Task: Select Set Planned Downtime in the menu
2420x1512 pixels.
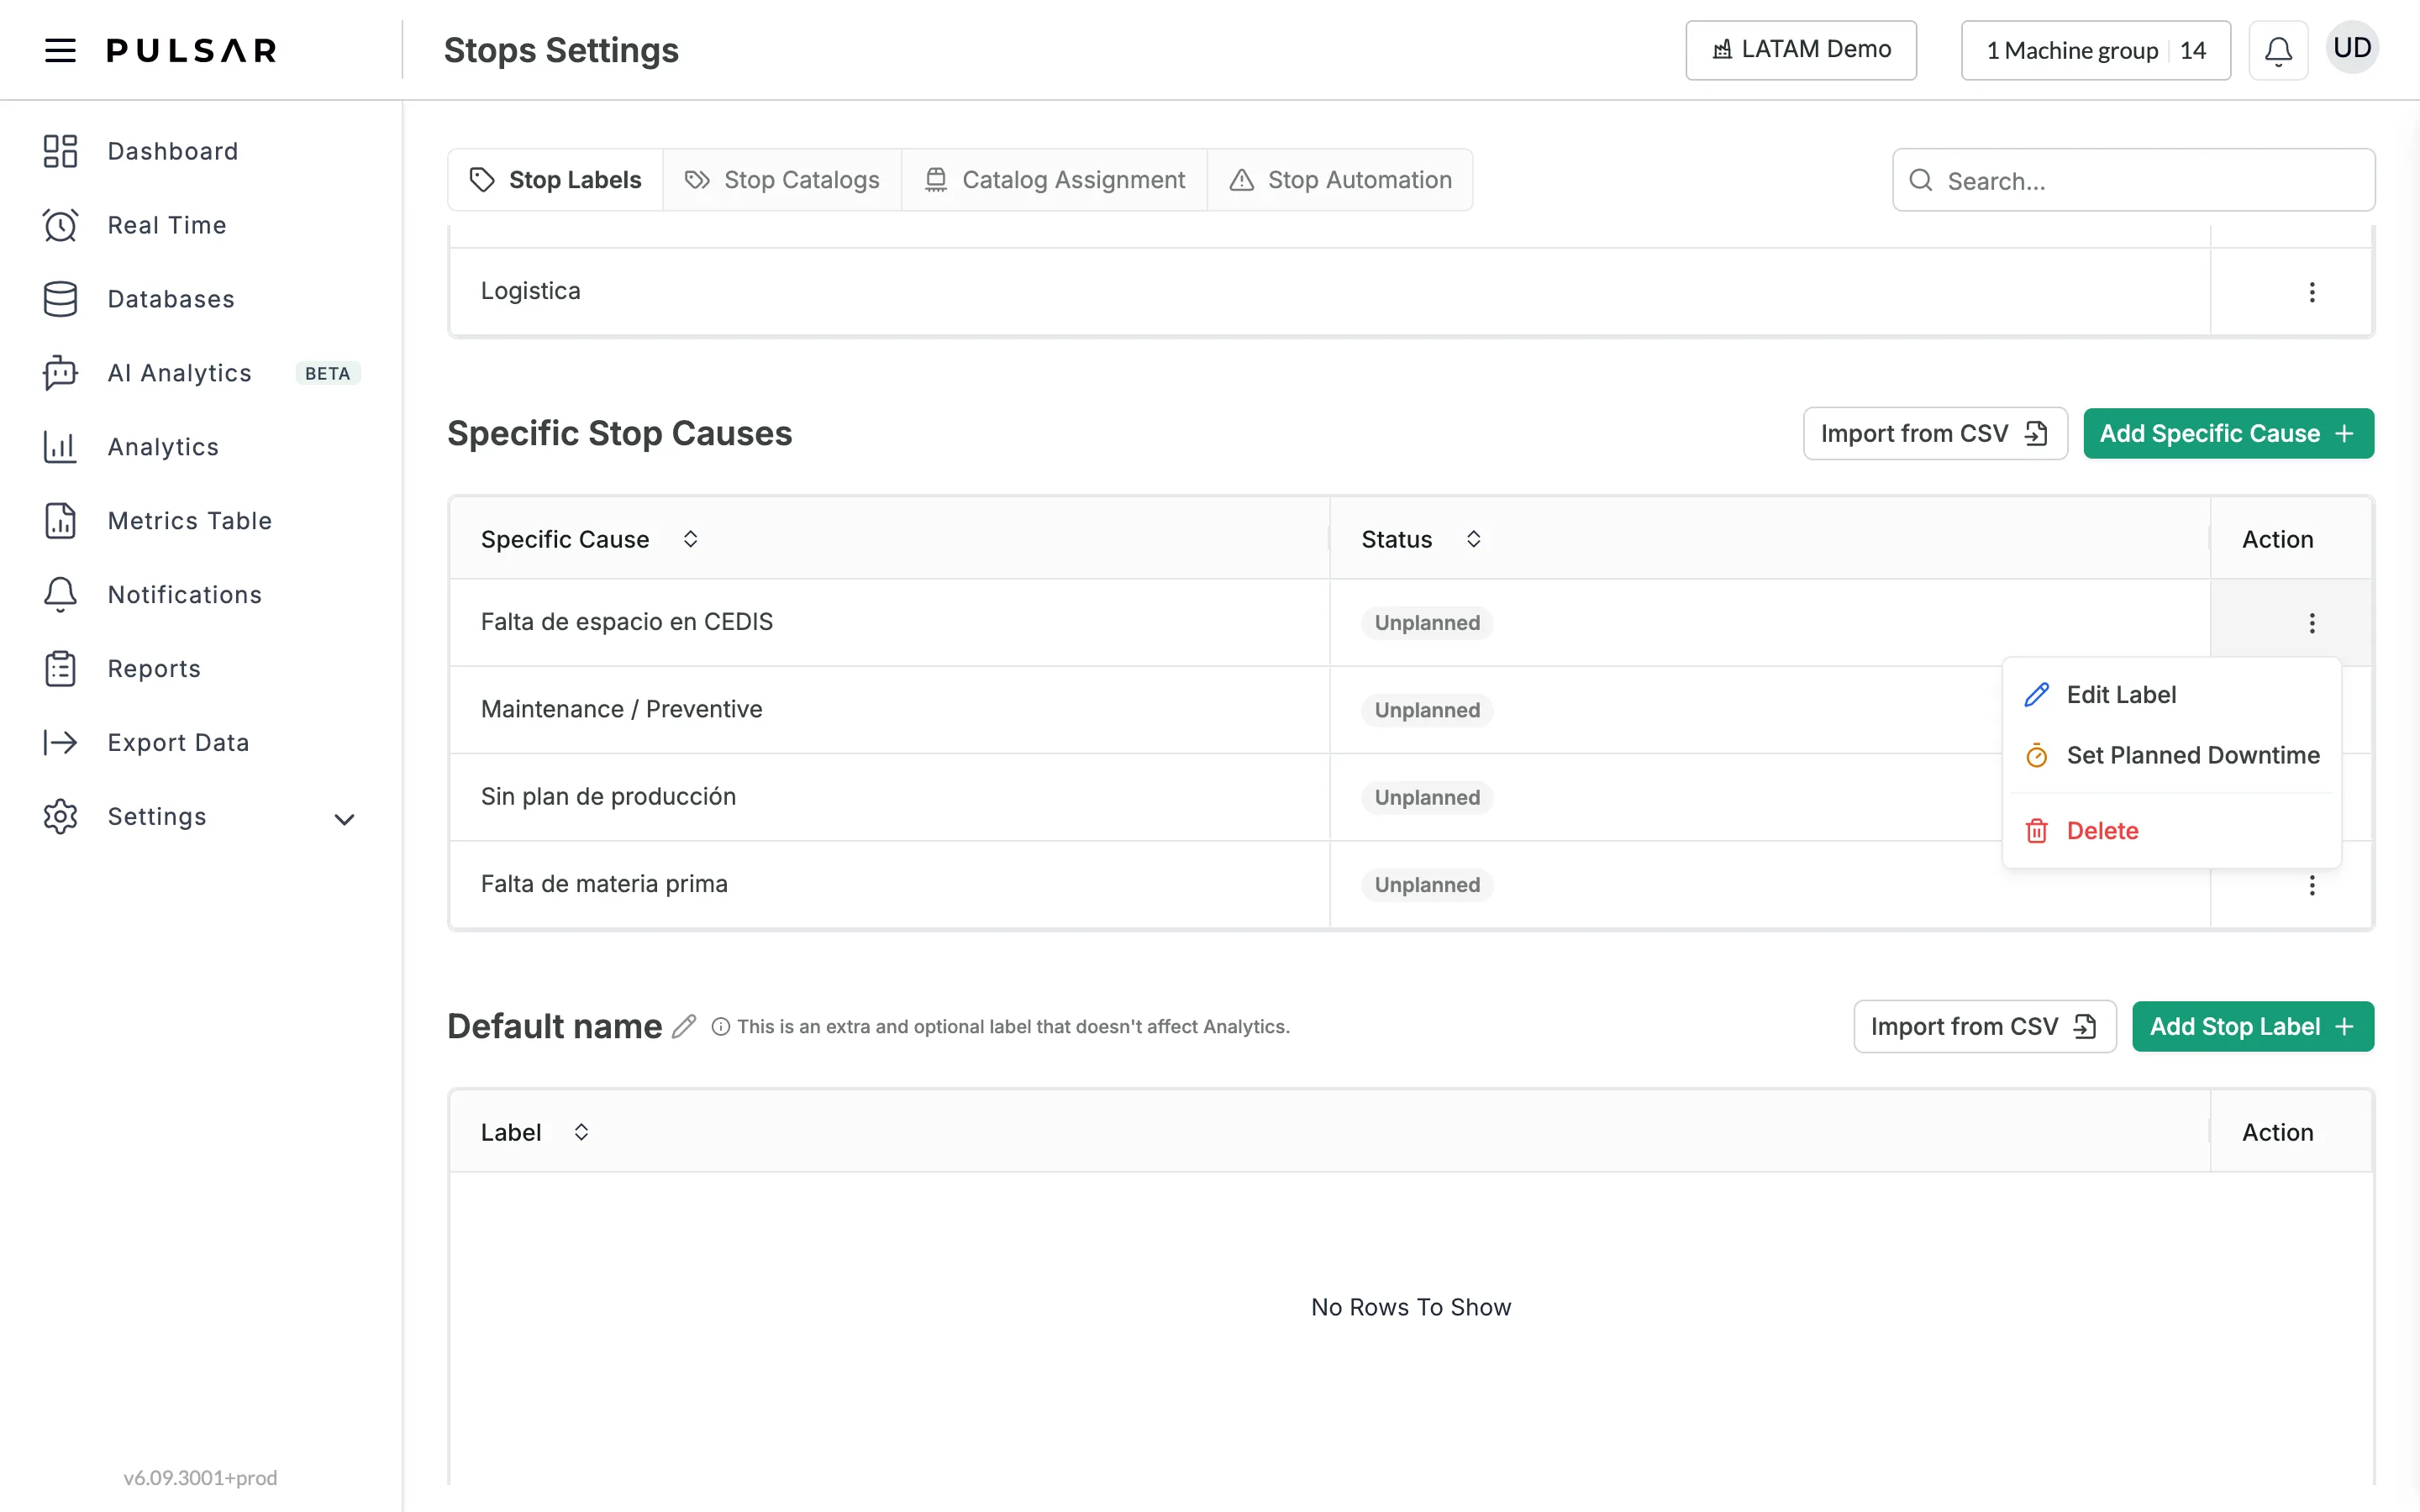Action: click(x=2172, y=755)
